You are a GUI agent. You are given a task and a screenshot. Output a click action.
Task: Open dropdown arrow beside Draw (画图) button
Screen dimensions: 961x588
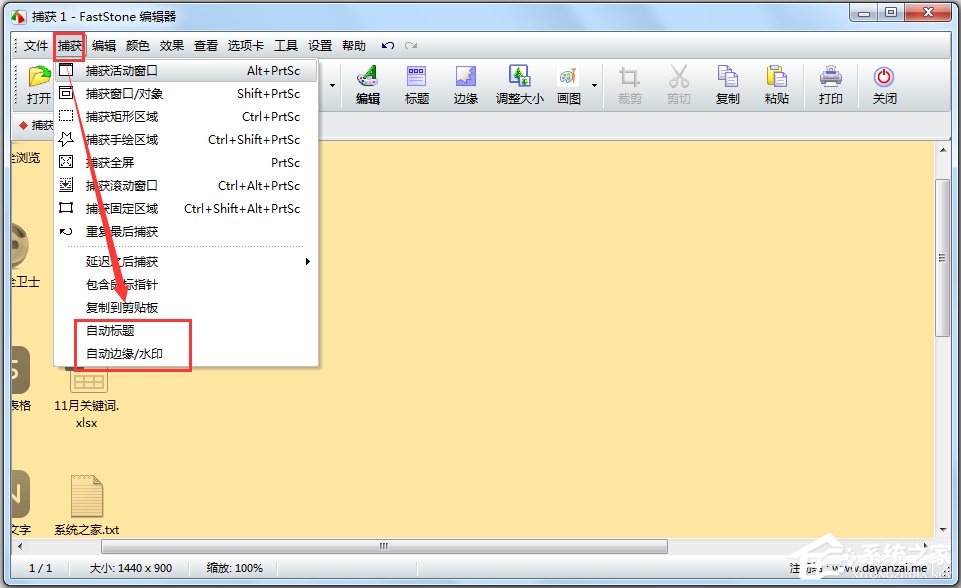(x=595, y=85)
